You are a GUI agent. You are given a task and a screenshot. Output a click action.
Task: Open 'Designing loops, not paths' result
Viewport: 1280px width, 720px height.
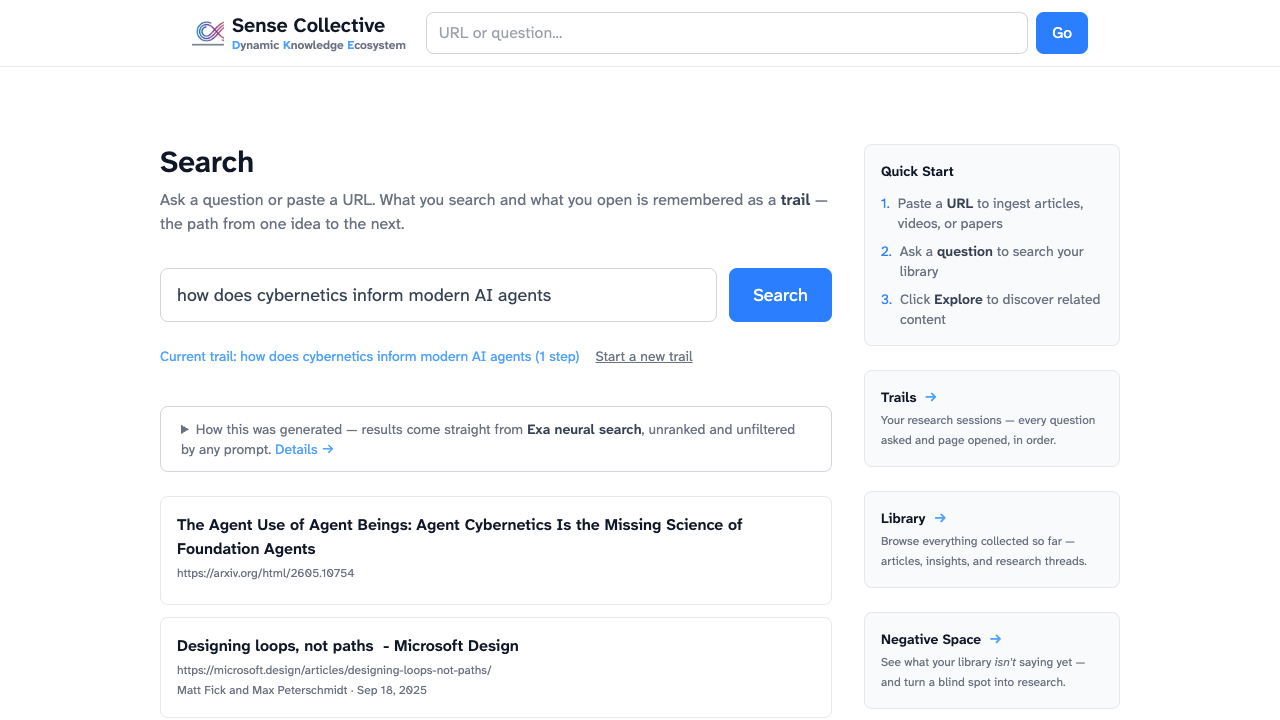click(x=348, y=646)
